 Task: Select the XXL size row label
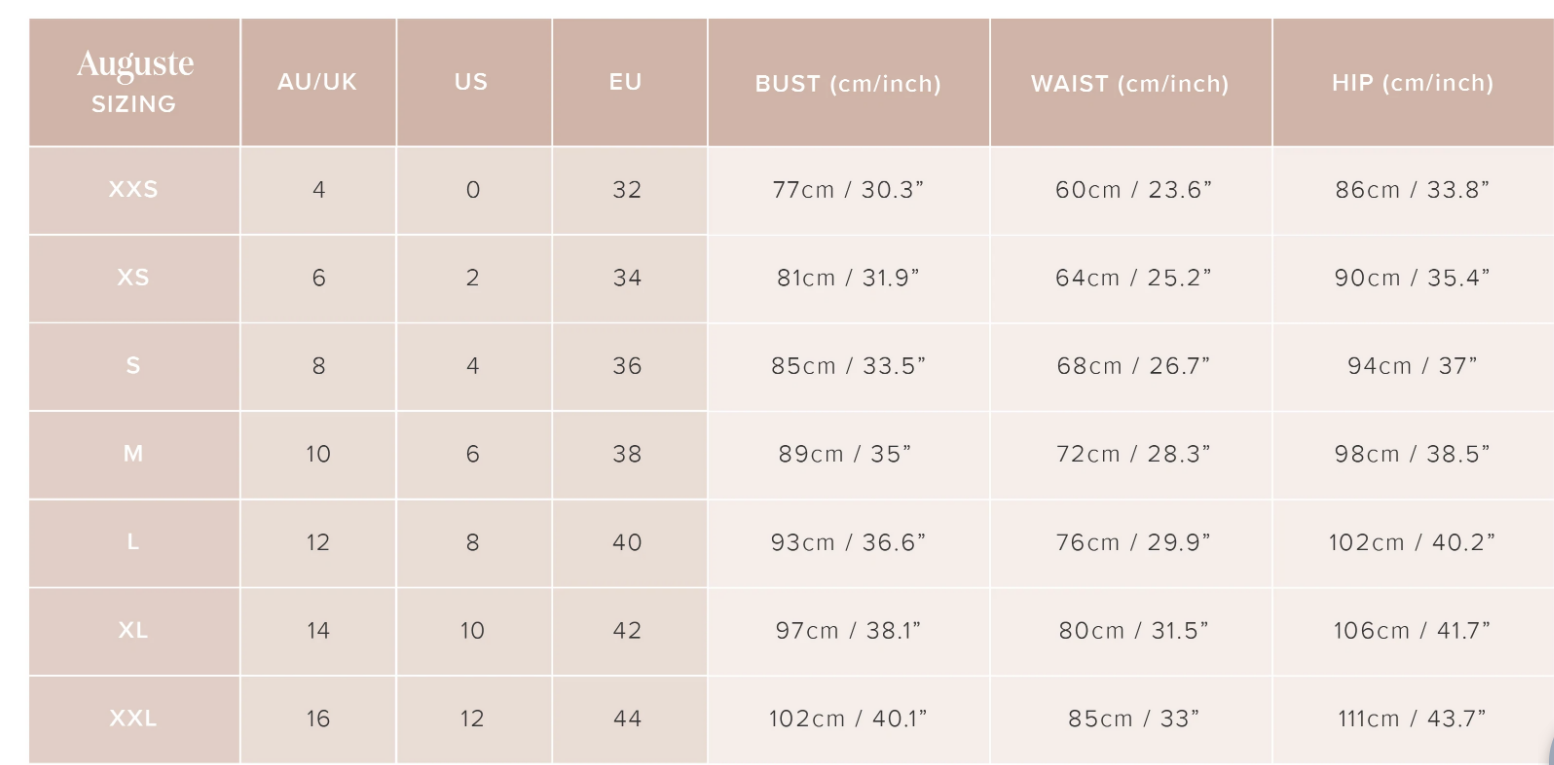[134, 719]
